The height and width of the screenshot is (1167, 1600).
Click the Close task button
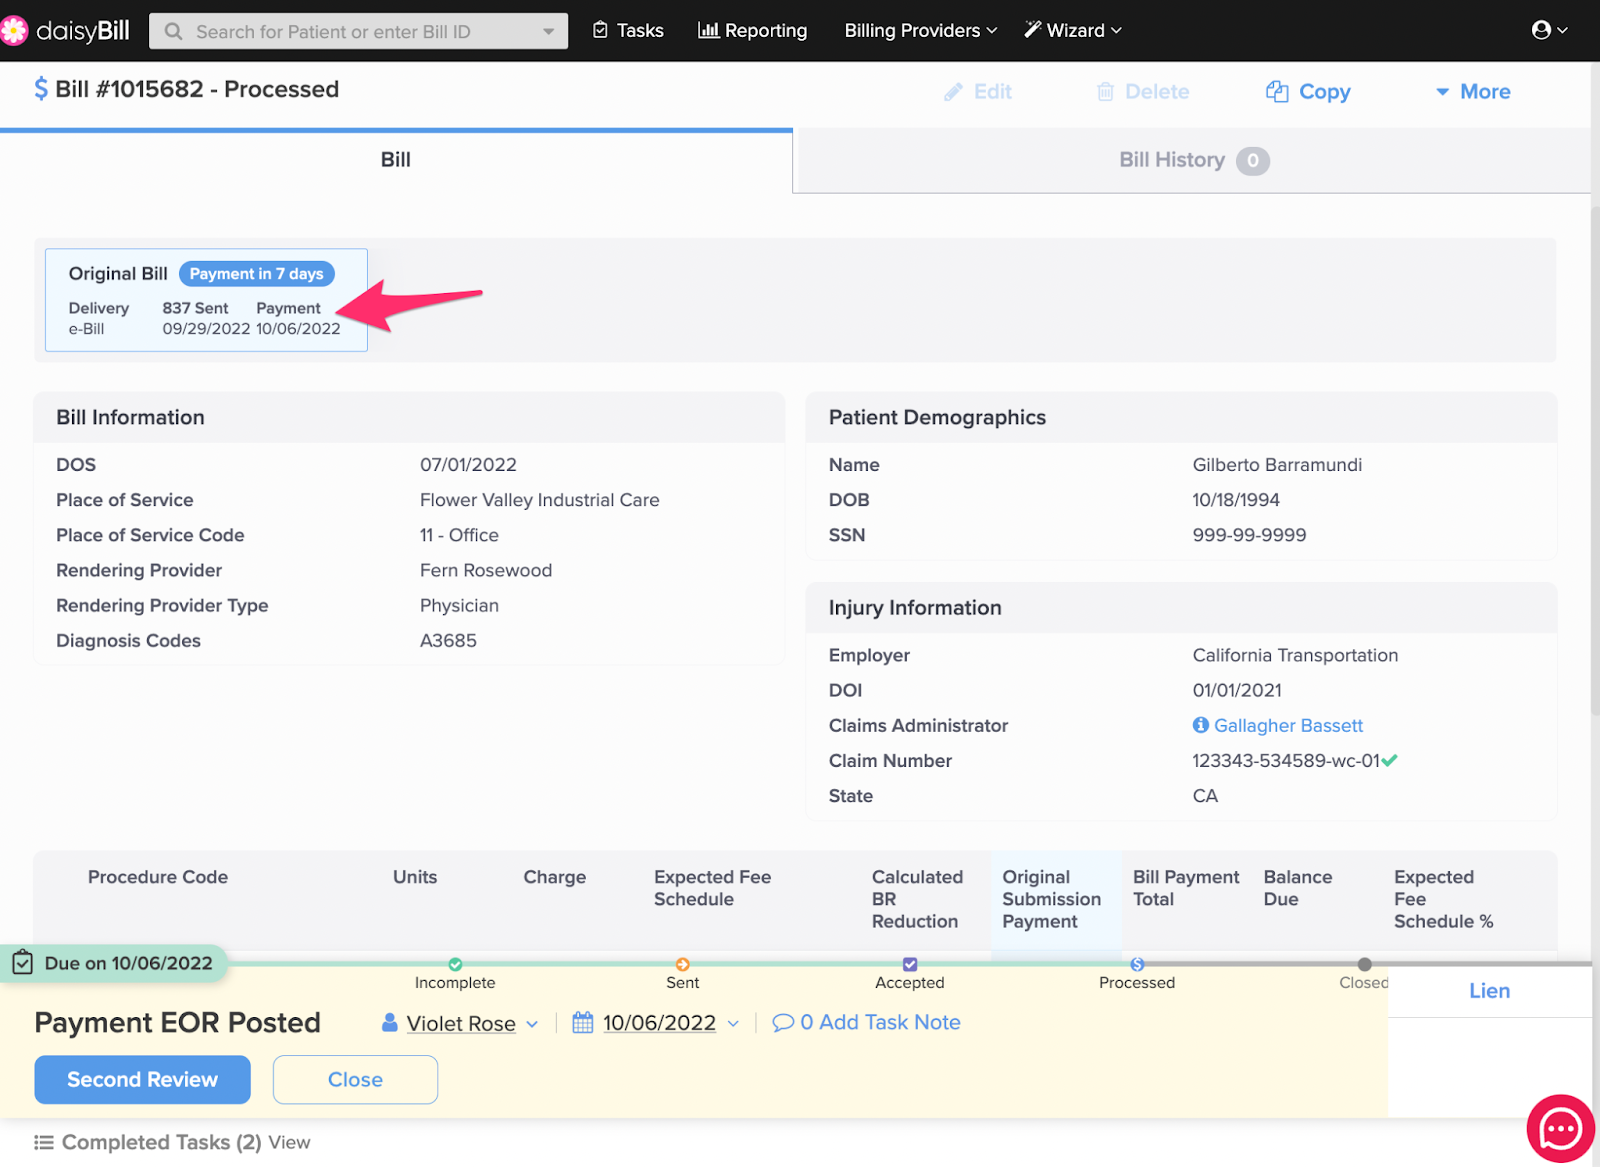click(x=355, y=1080)
